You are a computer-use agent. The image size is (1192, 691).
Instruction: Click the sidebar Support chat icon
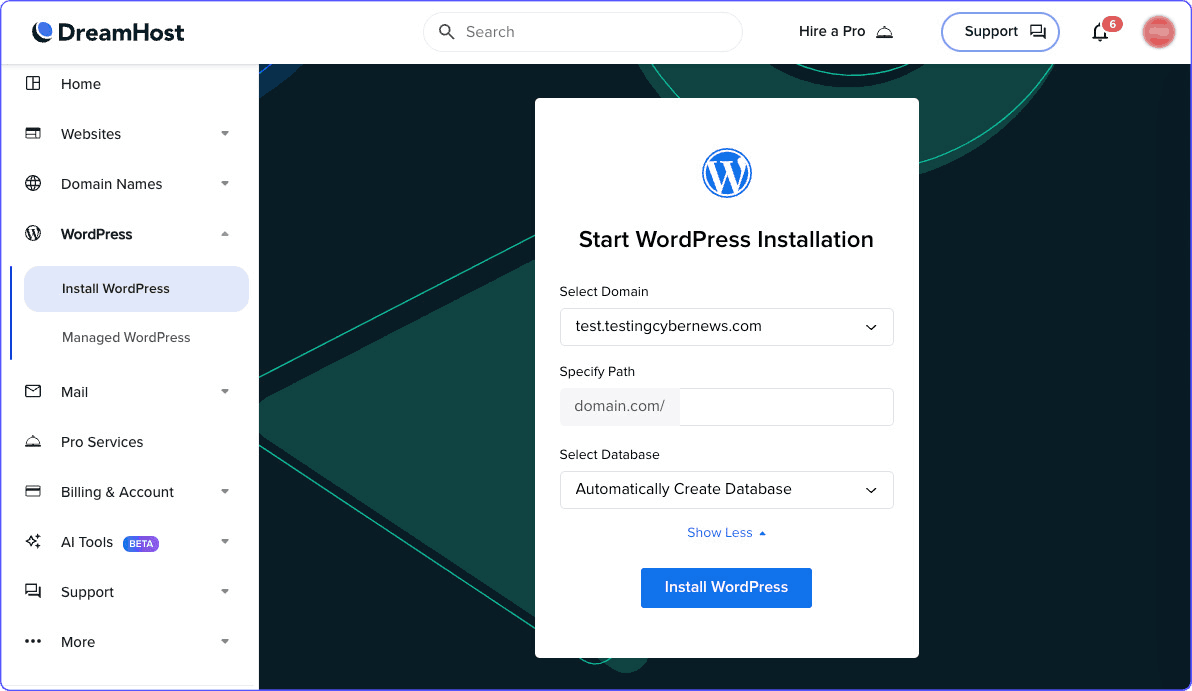pyautogui.click(x=33, y=591)
